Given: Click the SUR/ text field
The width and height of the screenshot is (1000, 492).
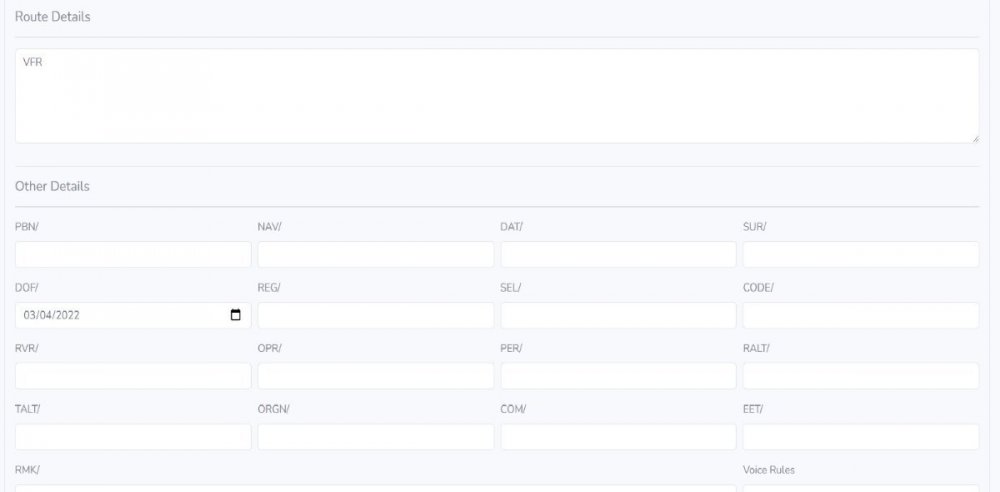Looking at the screenshot, I should click(x=860, y=254).
